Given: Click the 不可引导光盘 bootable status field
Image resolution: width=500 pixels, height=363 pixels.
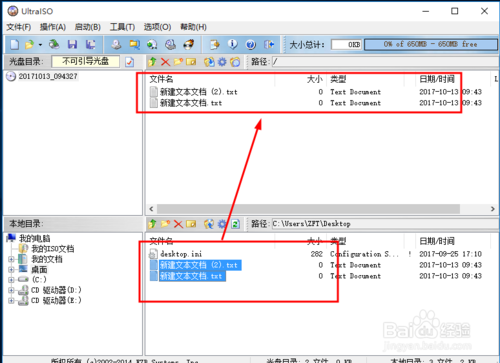Looking at the screenshot, I should click(x=85, y=61).
